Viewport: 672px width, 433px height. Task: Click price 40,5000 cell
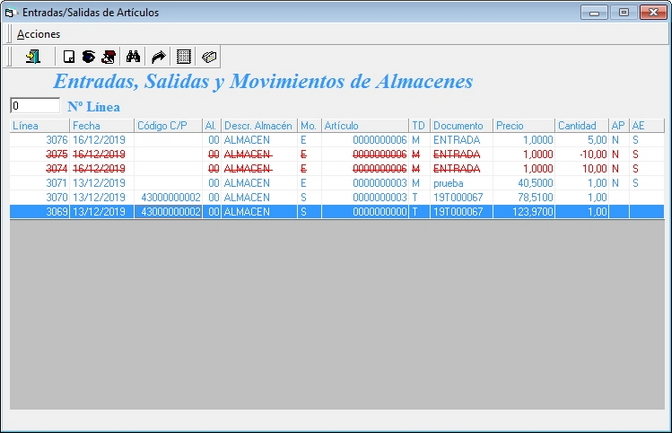(524, 183)
